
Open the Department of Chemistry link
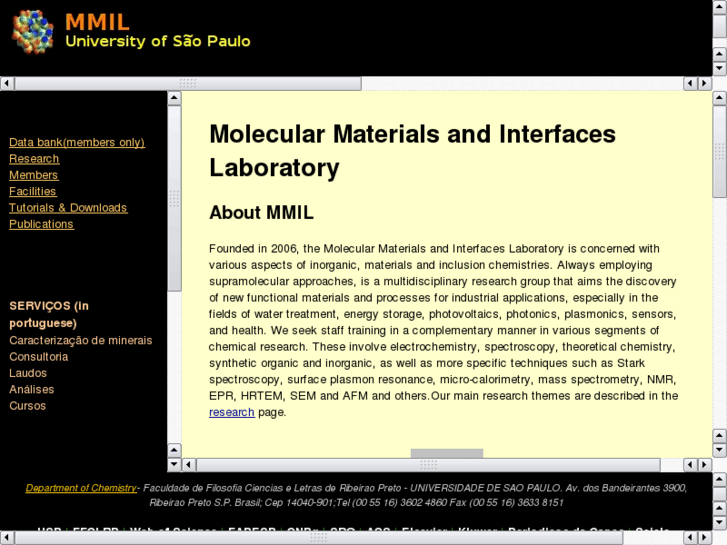(x=81, y=488)
